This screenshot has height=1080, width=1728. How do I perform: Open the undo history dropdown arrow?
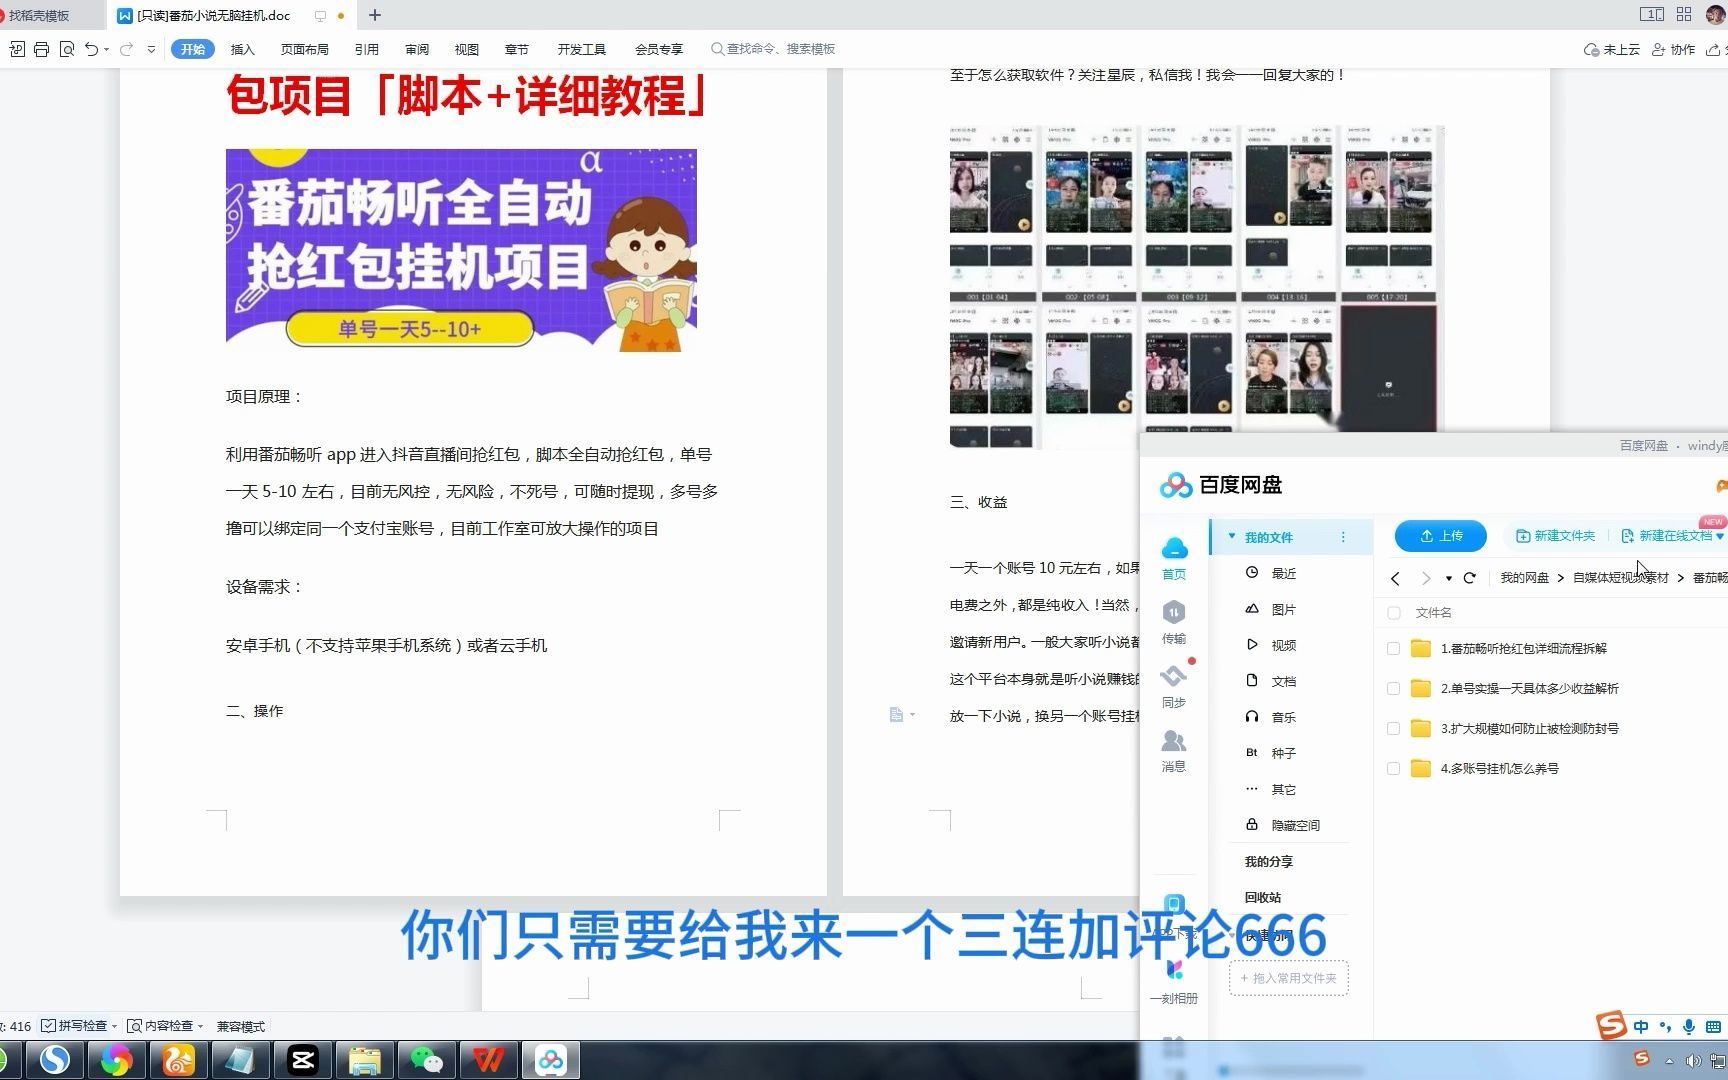(106, 49)
